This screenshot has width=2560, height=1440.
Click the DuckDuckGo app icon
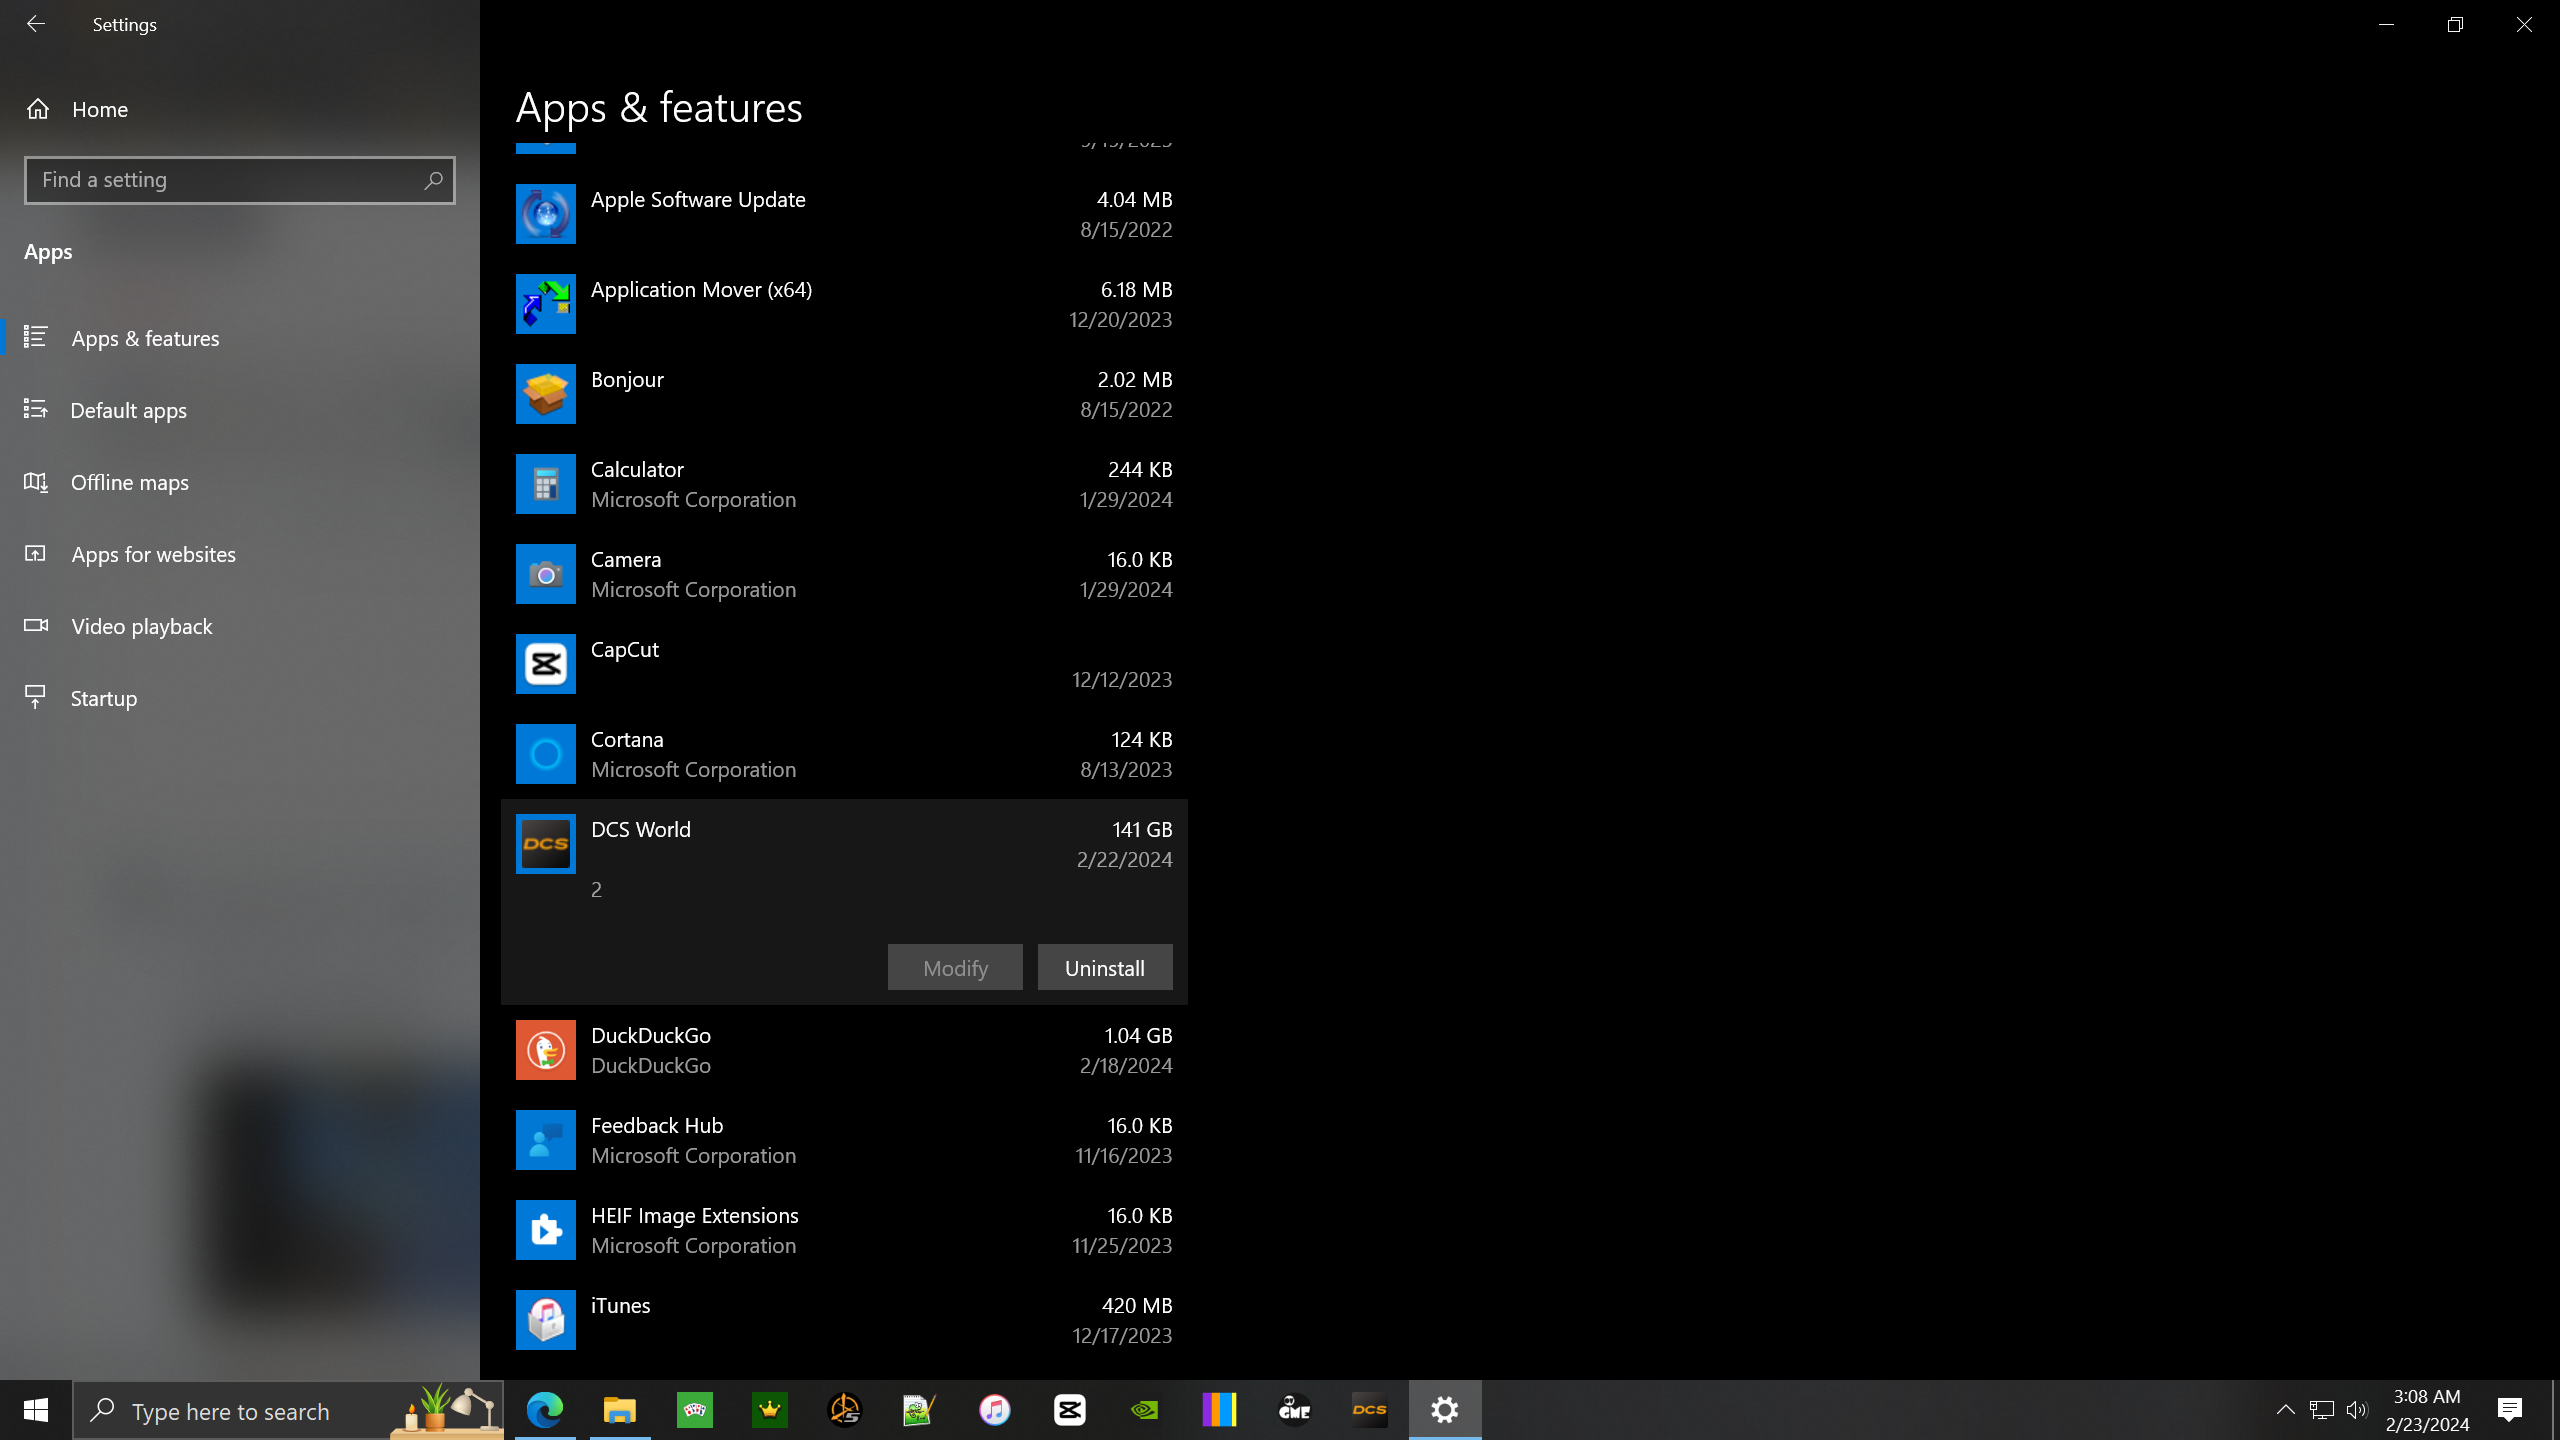(x=545, y=1050)
